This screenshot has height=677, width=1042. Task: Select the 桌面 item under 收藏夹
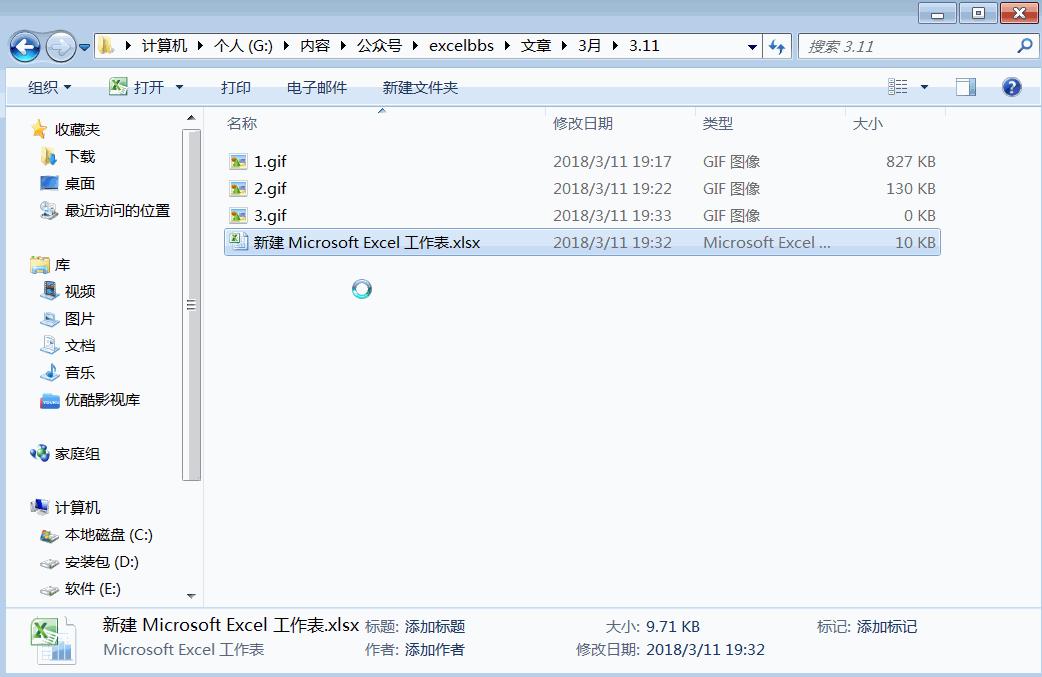point(66,183)
